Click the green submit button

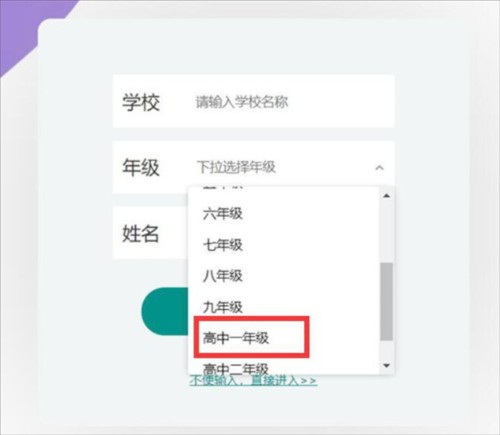pyautogui.click(x=165, y=311)
